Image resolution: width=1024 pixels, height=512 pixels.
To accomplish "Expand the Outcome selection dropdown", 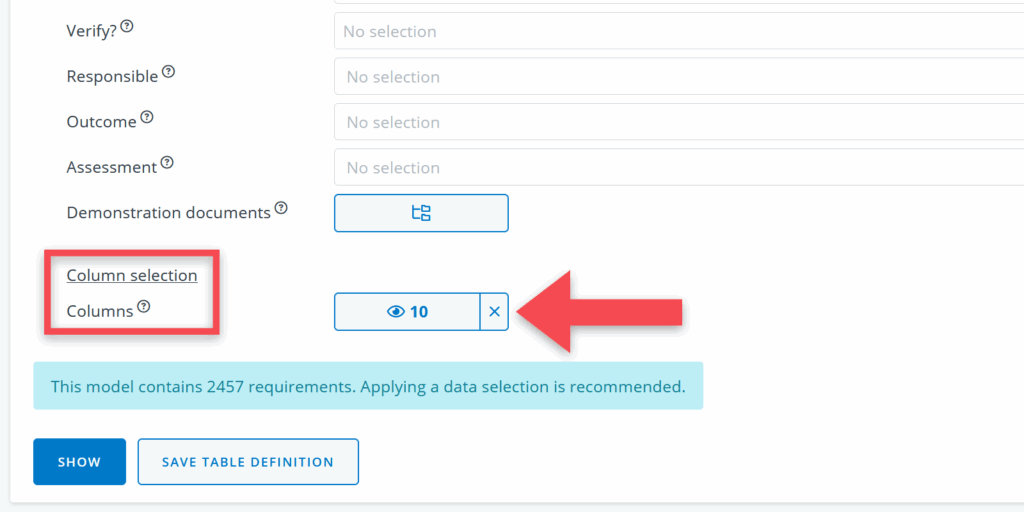I will point(678,122).
